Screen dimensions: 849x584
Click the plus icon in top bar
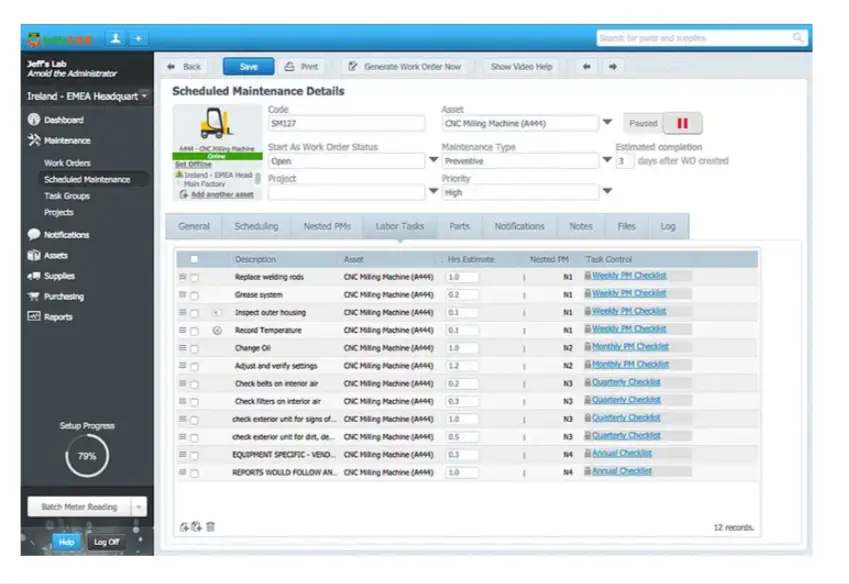(139, 38)
